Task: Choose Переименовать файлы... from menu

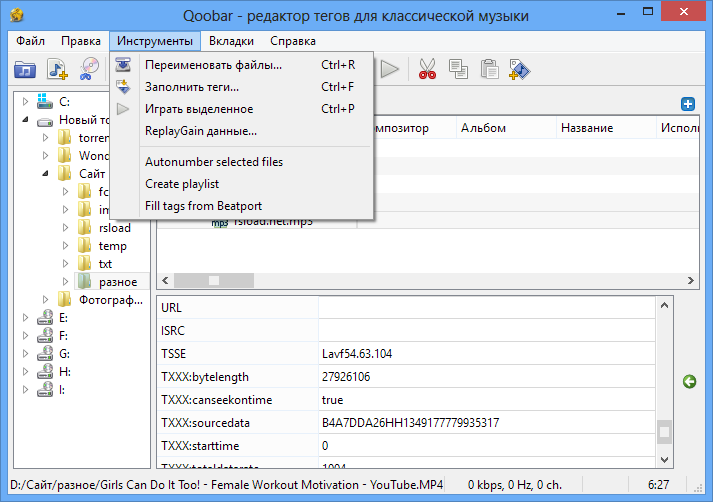Action: (x=241, y=65)
